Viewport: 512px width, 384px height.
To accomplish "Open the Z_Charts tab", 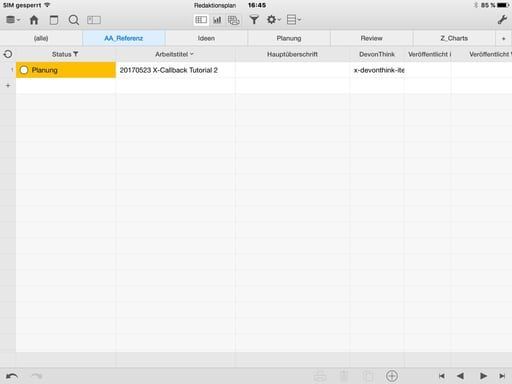I will [x=454, y=38].
